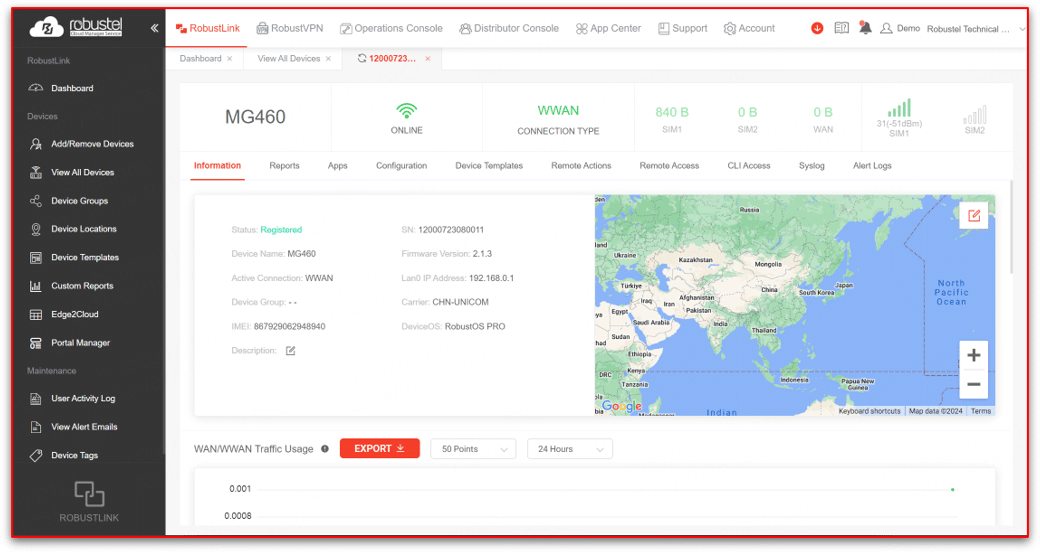Close the 12000723 device tab
1040x552 pixels.
428,58
